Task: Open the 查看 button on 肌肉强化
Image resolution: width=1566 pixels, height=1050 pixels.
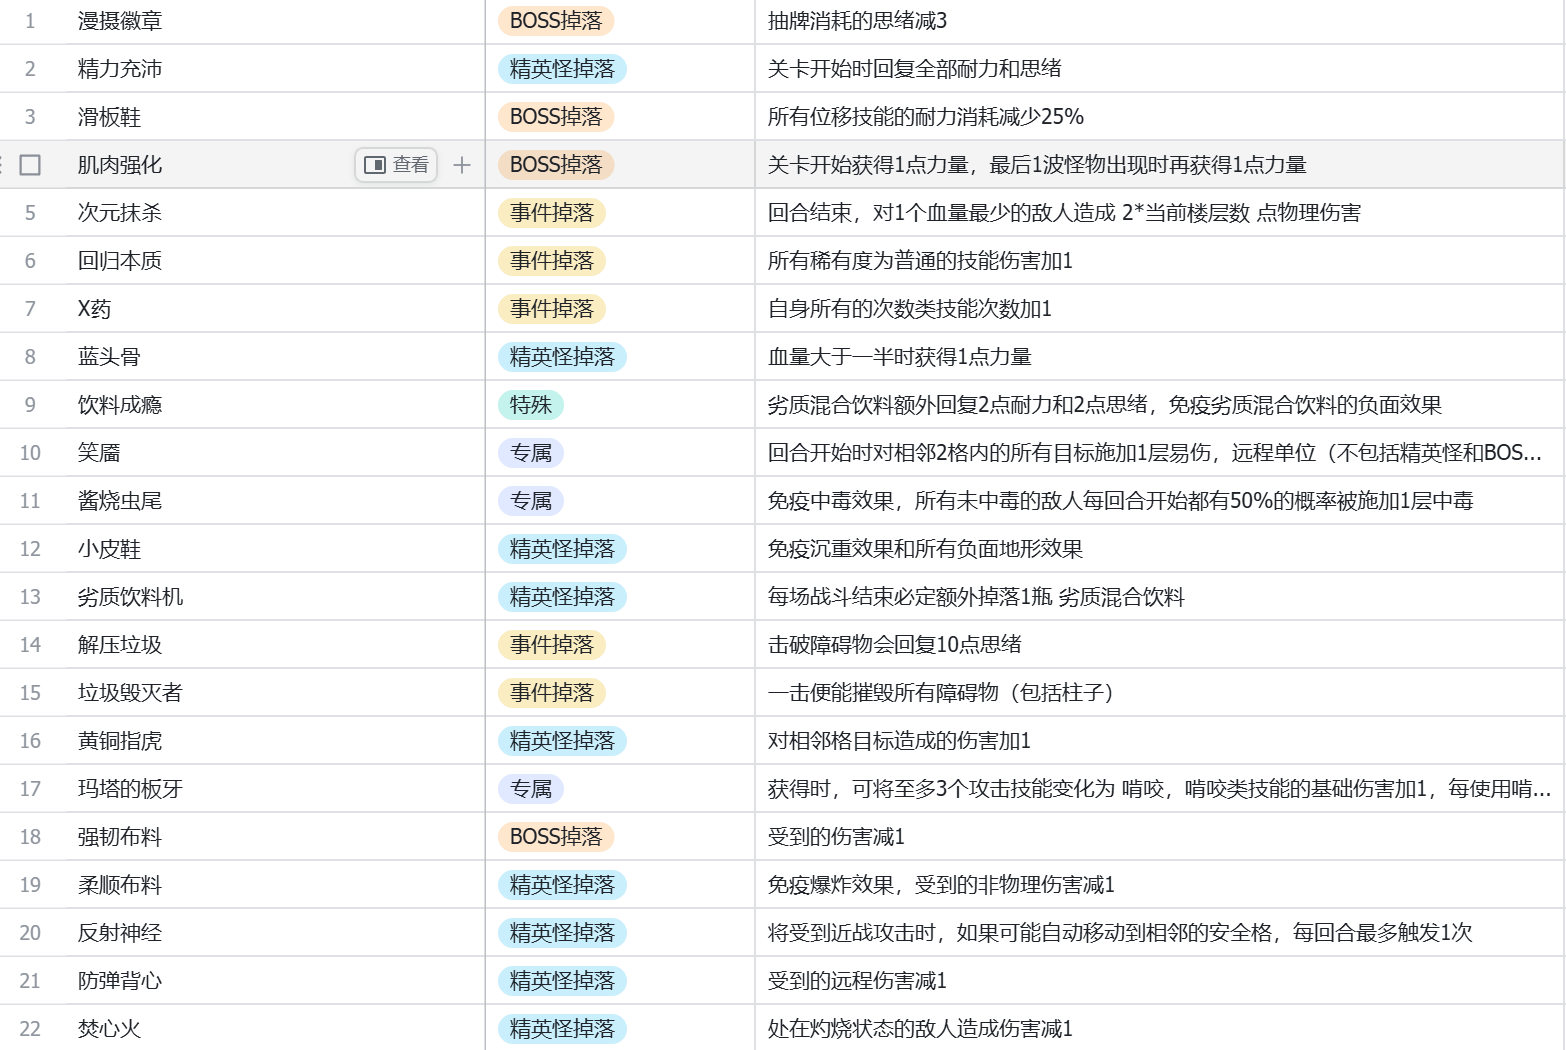Action: point(396,165)
